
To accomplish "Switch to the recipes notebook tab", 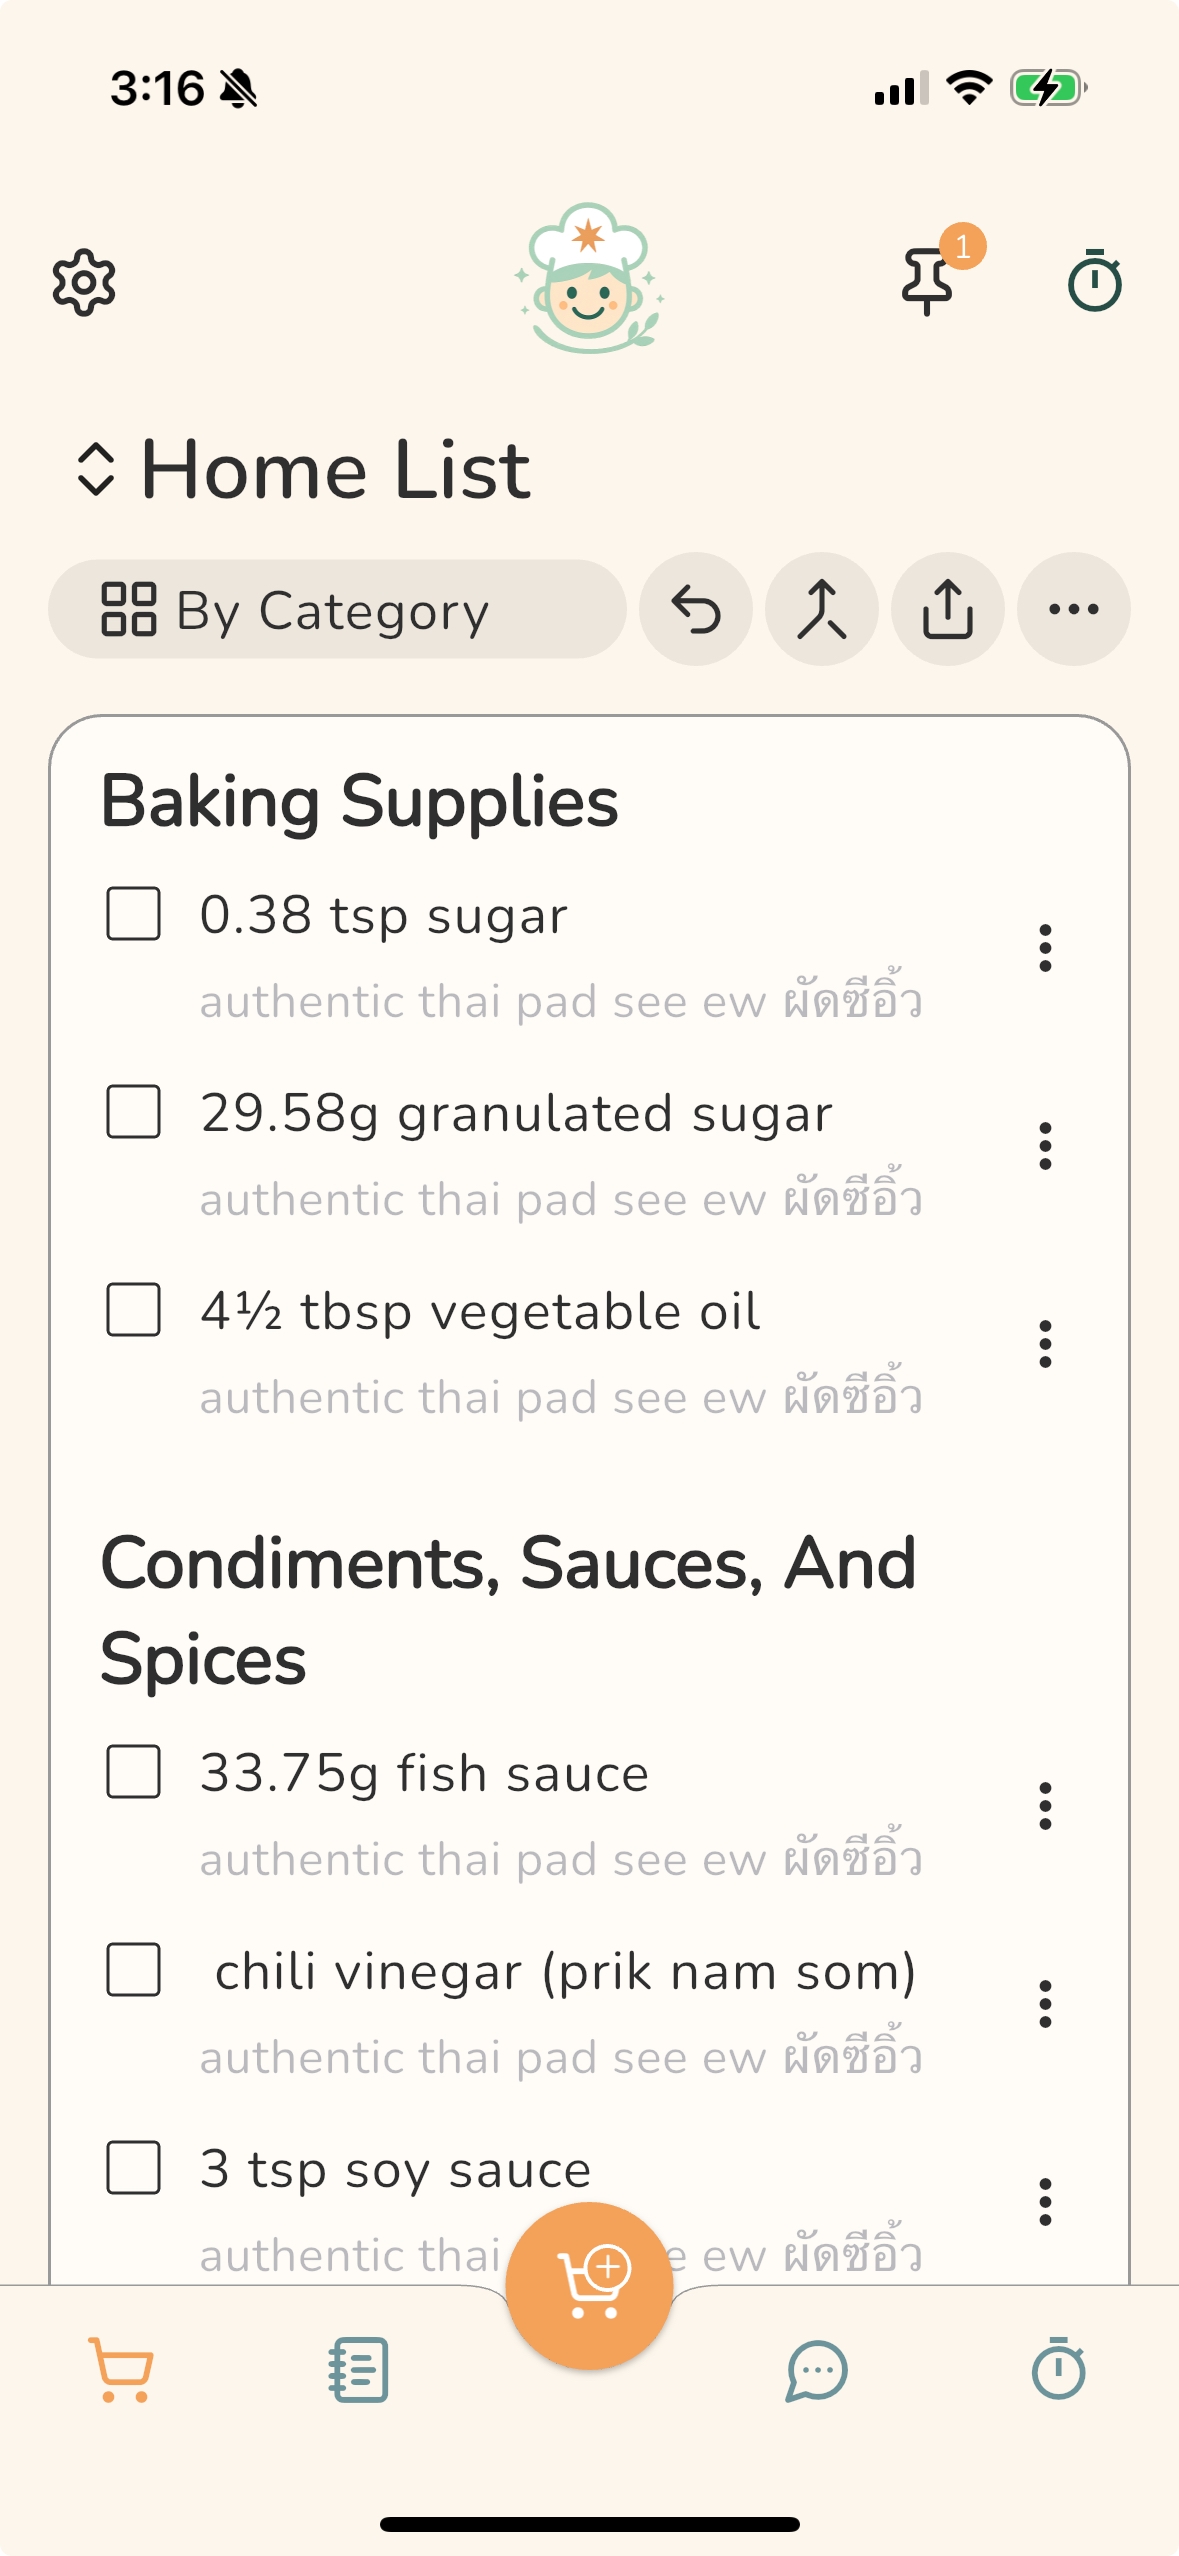I will click(x=358, y=2369).
